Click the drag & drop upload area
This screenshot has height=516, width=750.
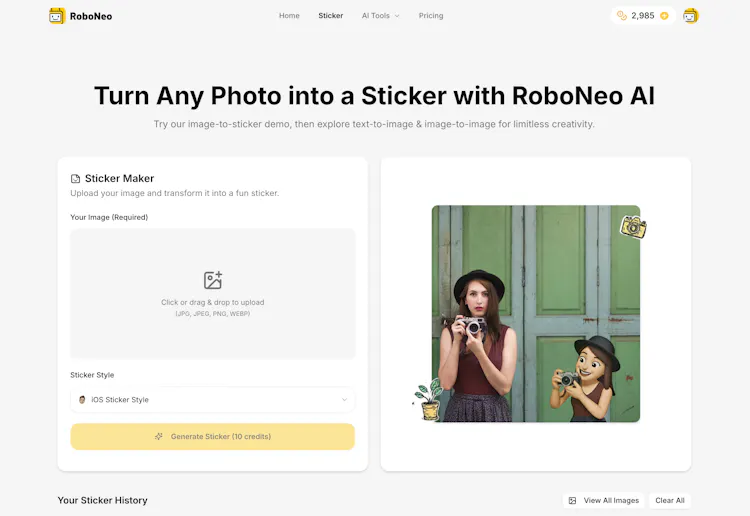click(x=212, y=294)
